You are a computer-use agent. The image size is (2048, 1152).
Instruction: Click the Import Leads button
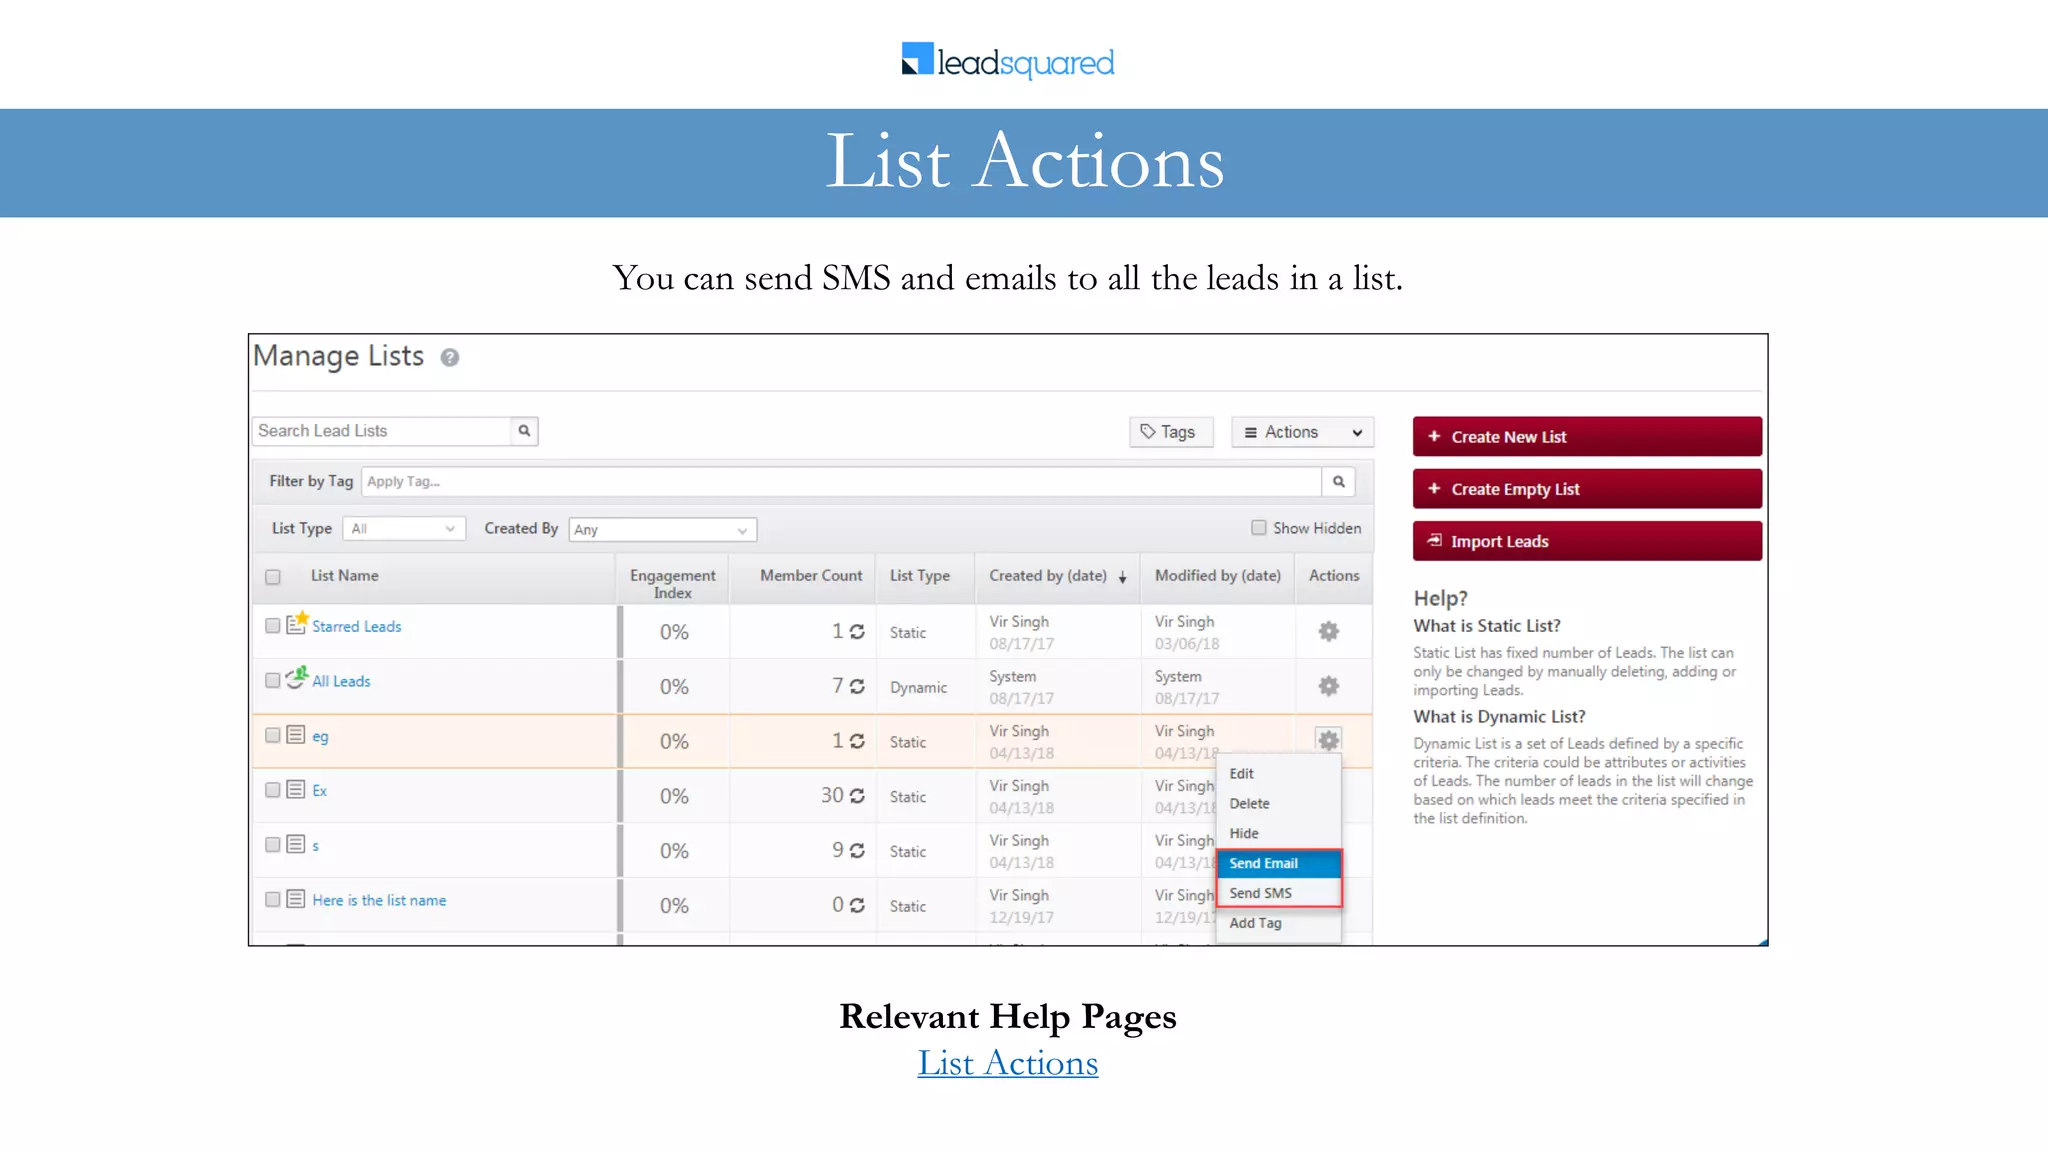pyautogui.click(x=1587, y=541)
